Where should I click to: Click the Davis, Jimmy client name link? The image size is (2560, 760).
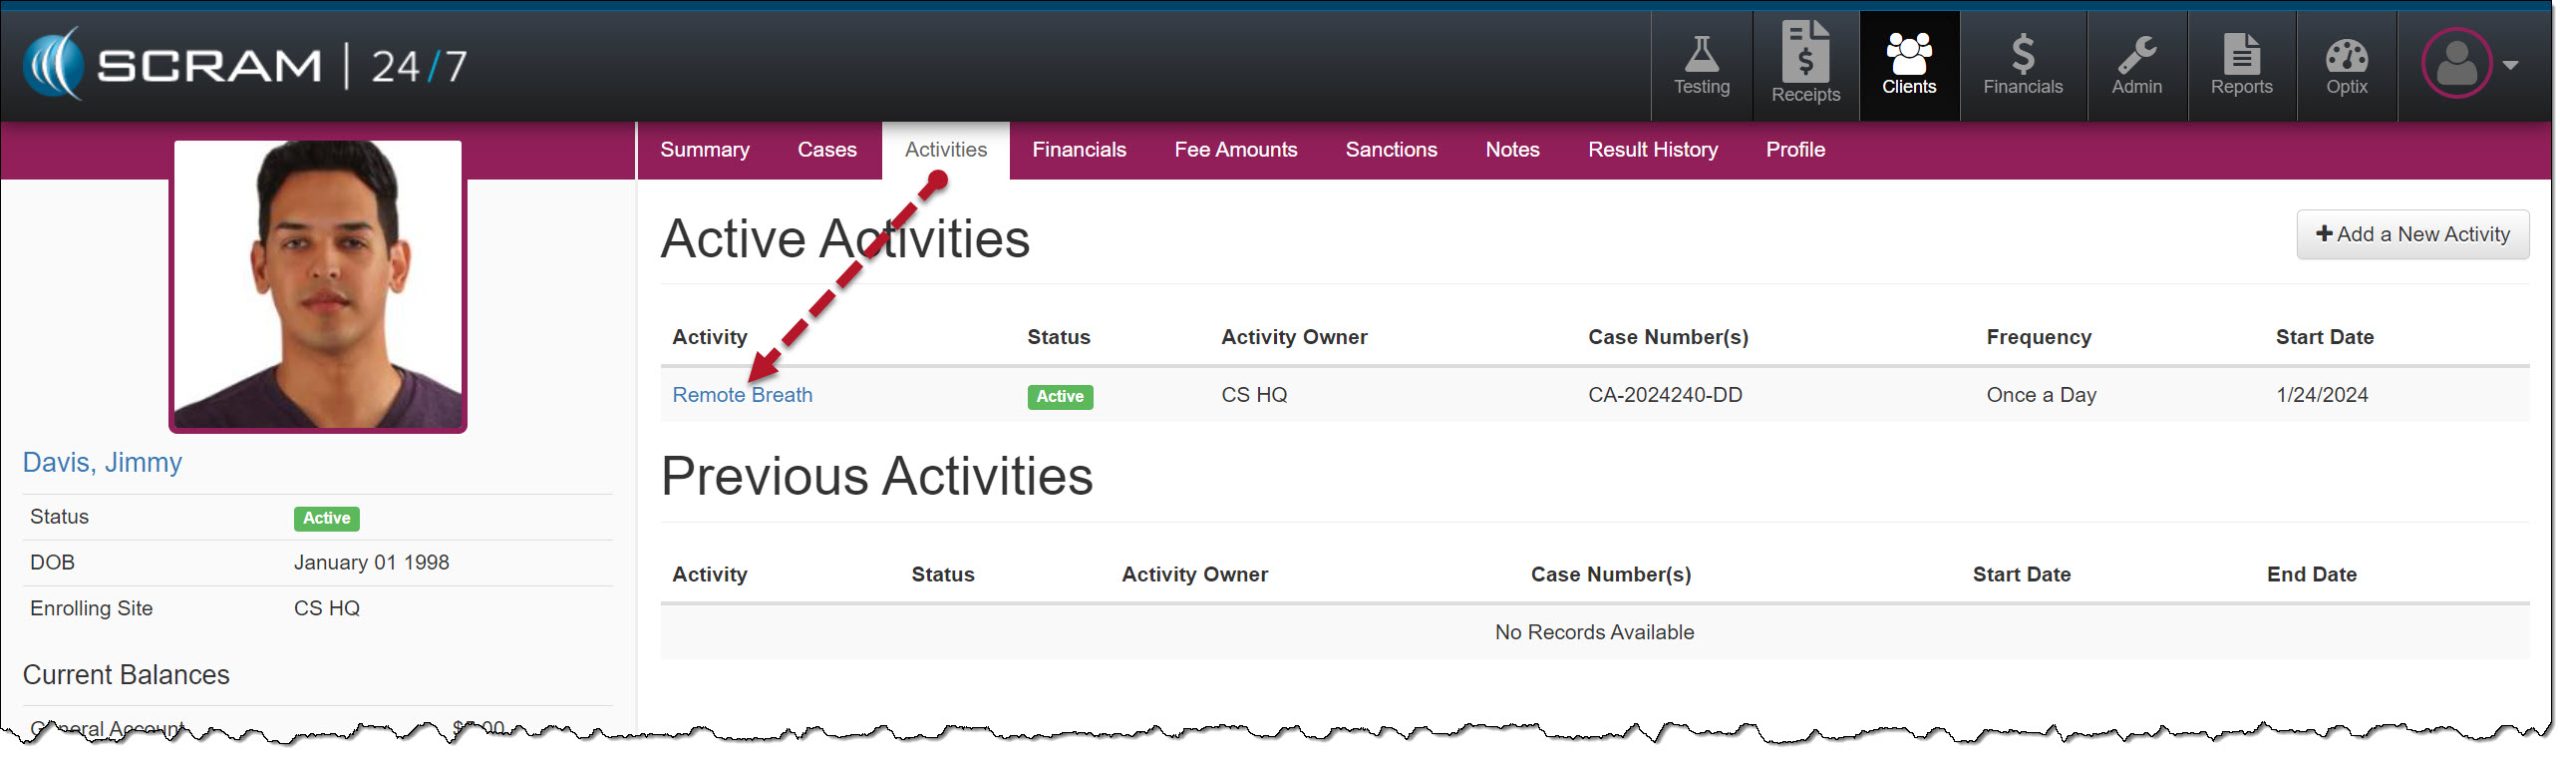tap(102, 462)
